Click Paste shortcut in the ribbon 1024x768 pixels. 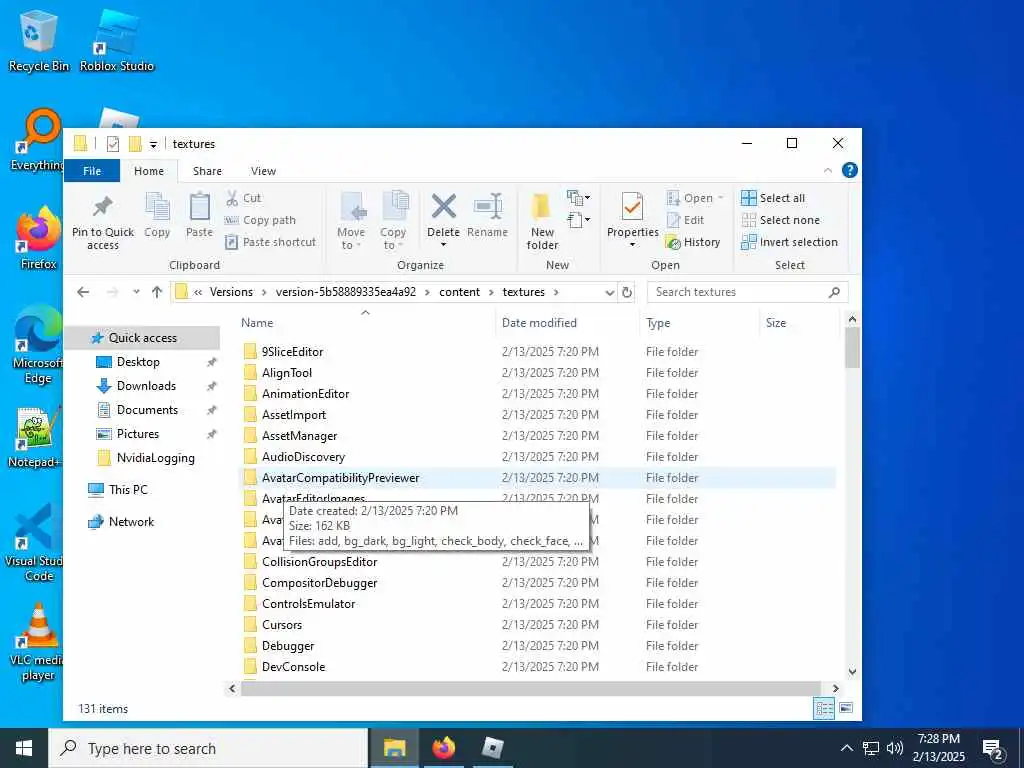click(x=270, y=242)
